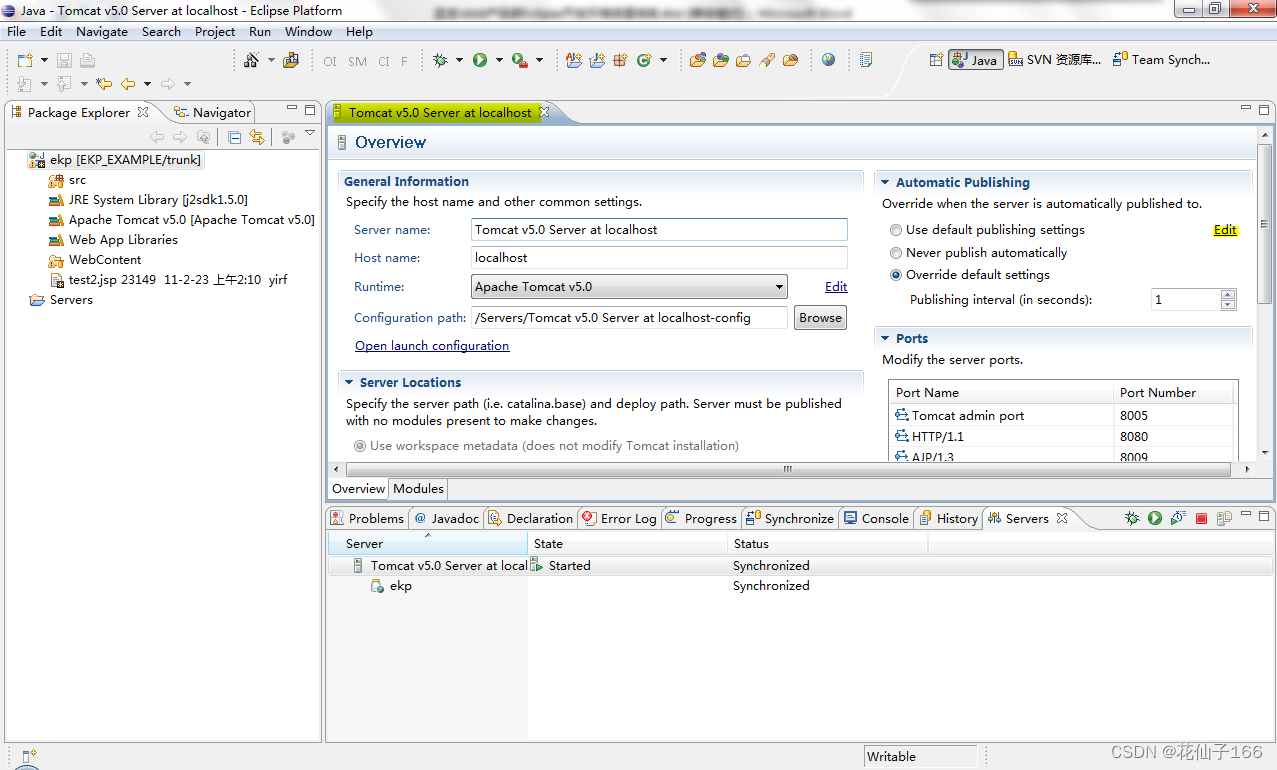1277x770 pixels.
Task: Open the Error Log tab
Action: tap(619, 518)
